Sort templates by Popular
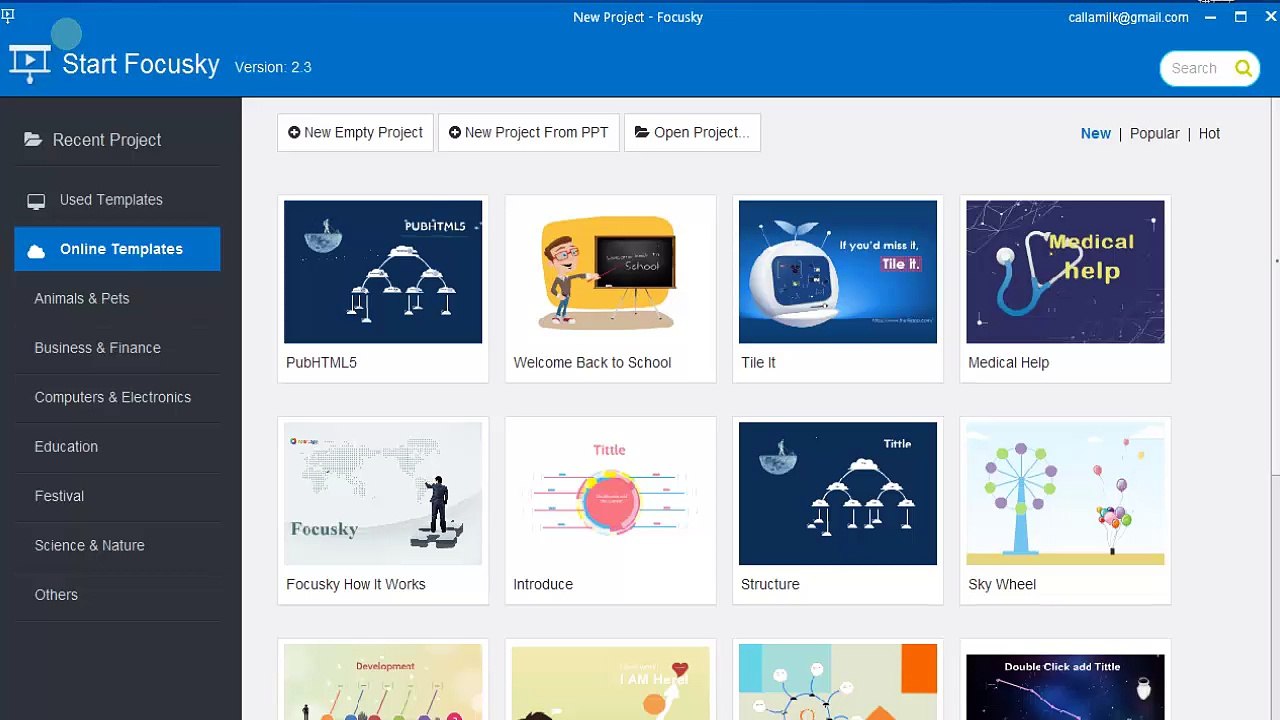 coord(1154,133)
